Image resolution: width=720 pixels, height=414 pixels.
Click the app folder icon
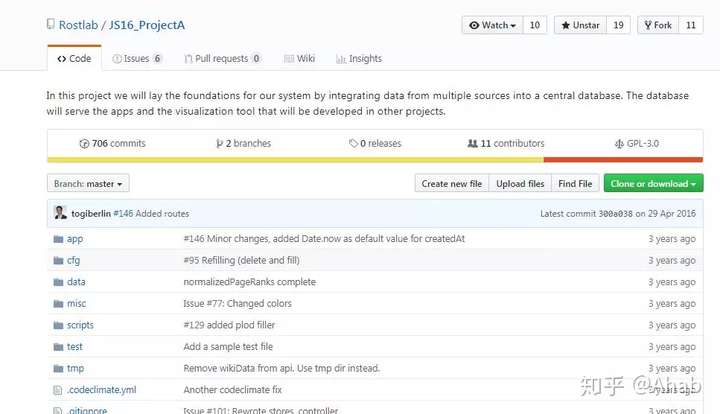click(x=58, y=239)
